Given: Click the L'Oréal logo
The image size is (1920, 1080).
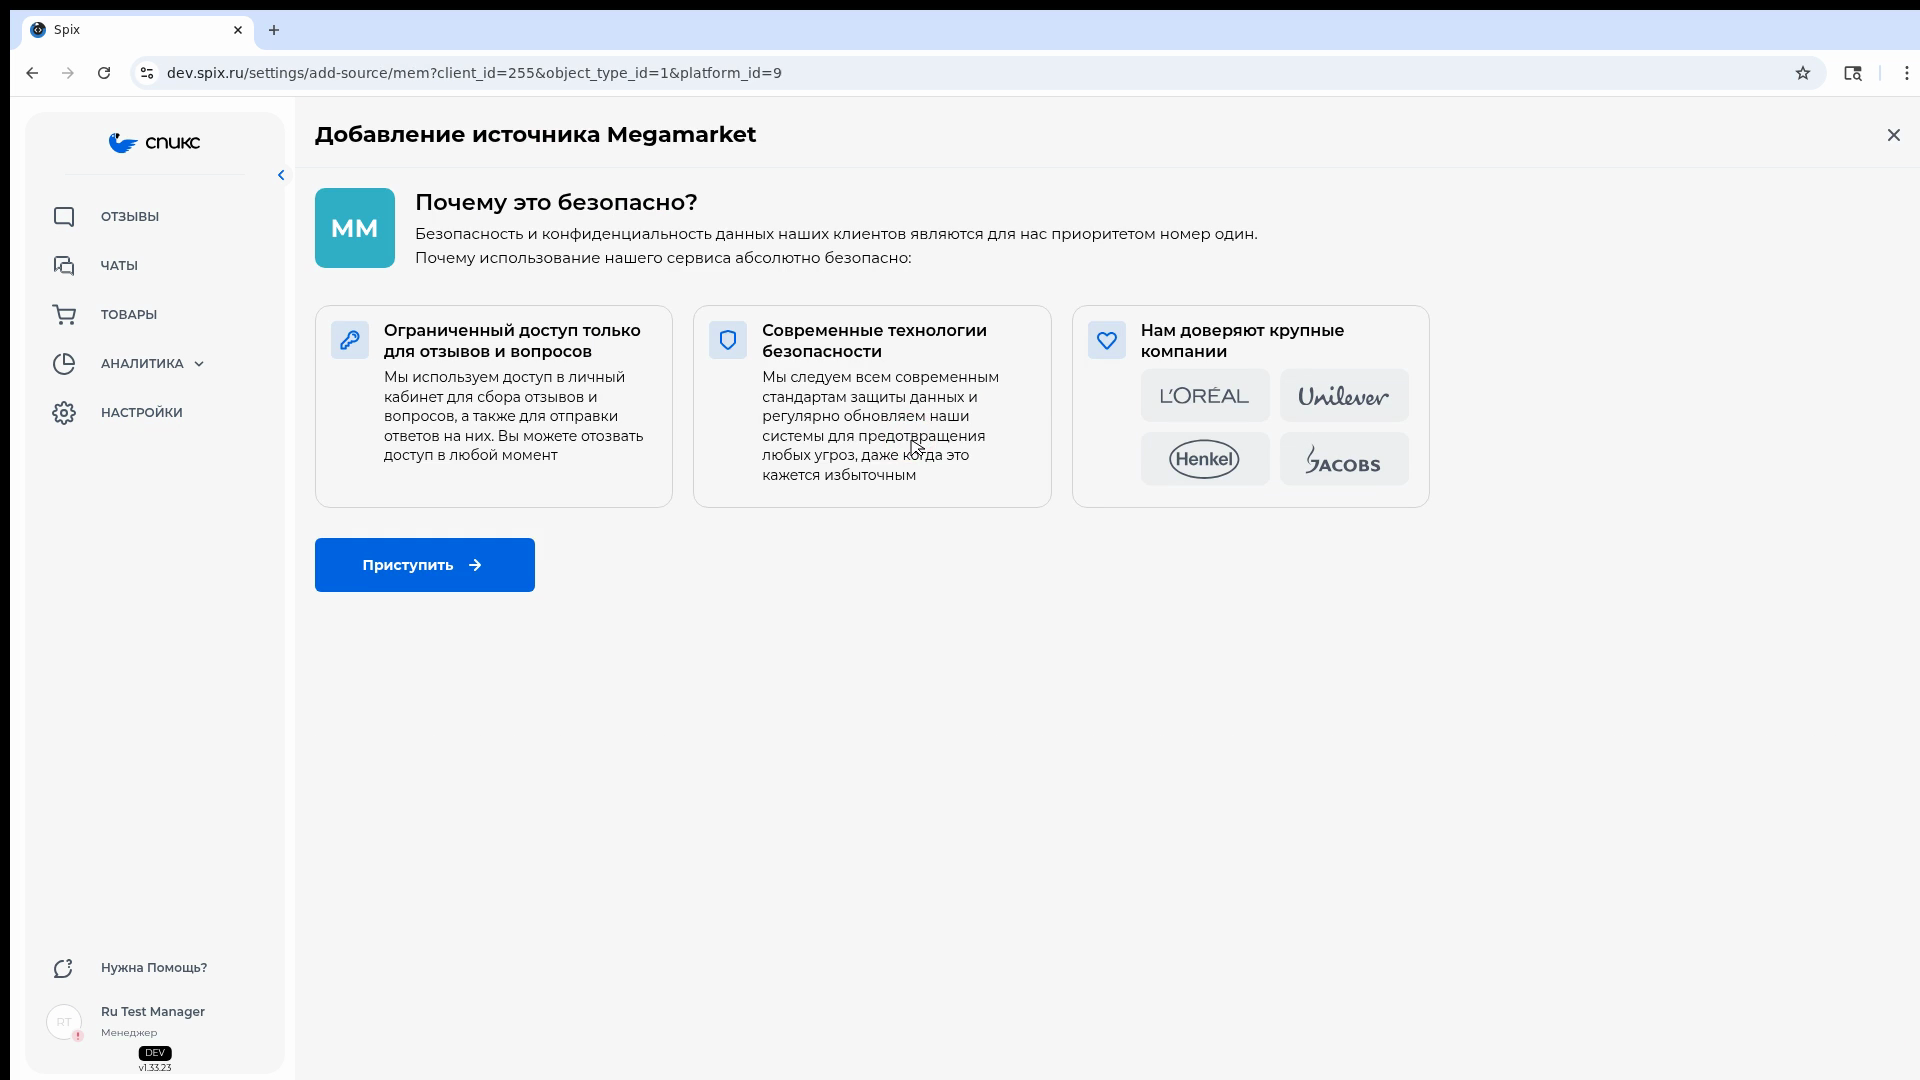Looking at the screenshot, I should coord(1205,396).
